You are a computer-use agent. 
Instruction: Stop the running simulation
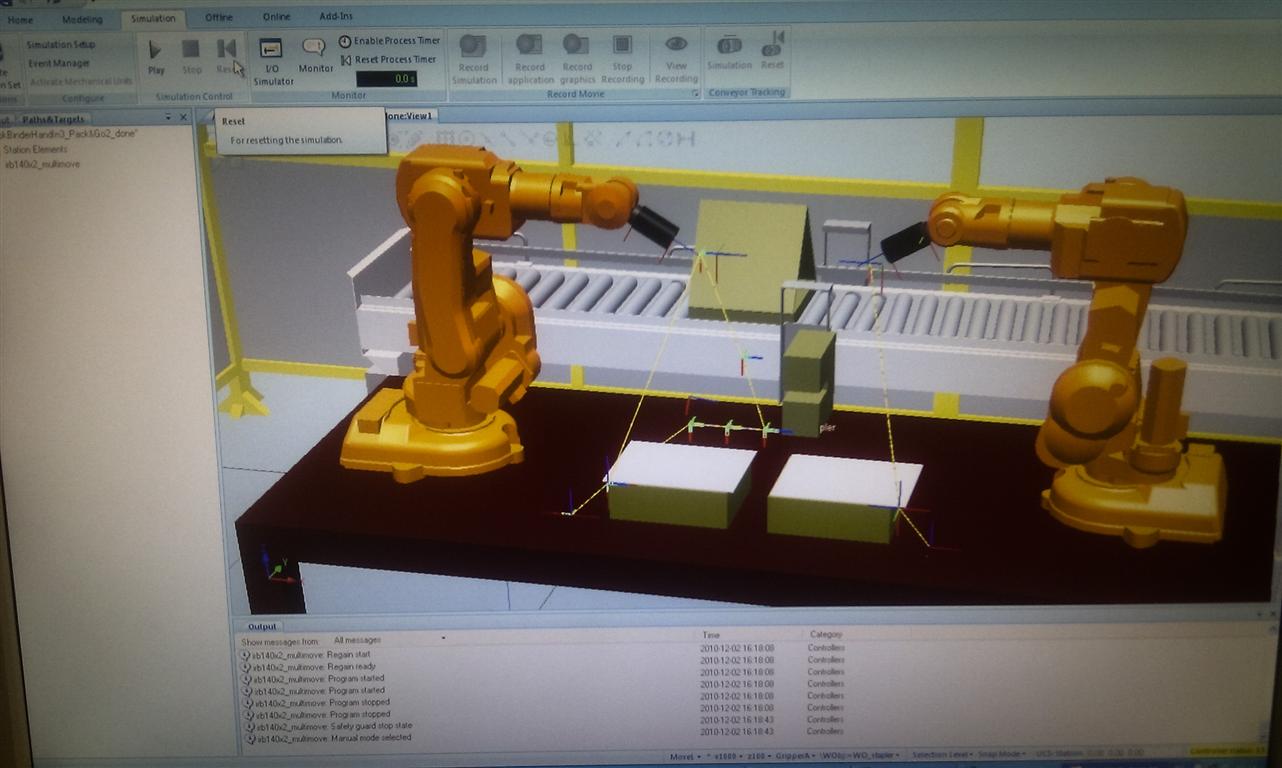pyautogui.click(x=191, y=56)
